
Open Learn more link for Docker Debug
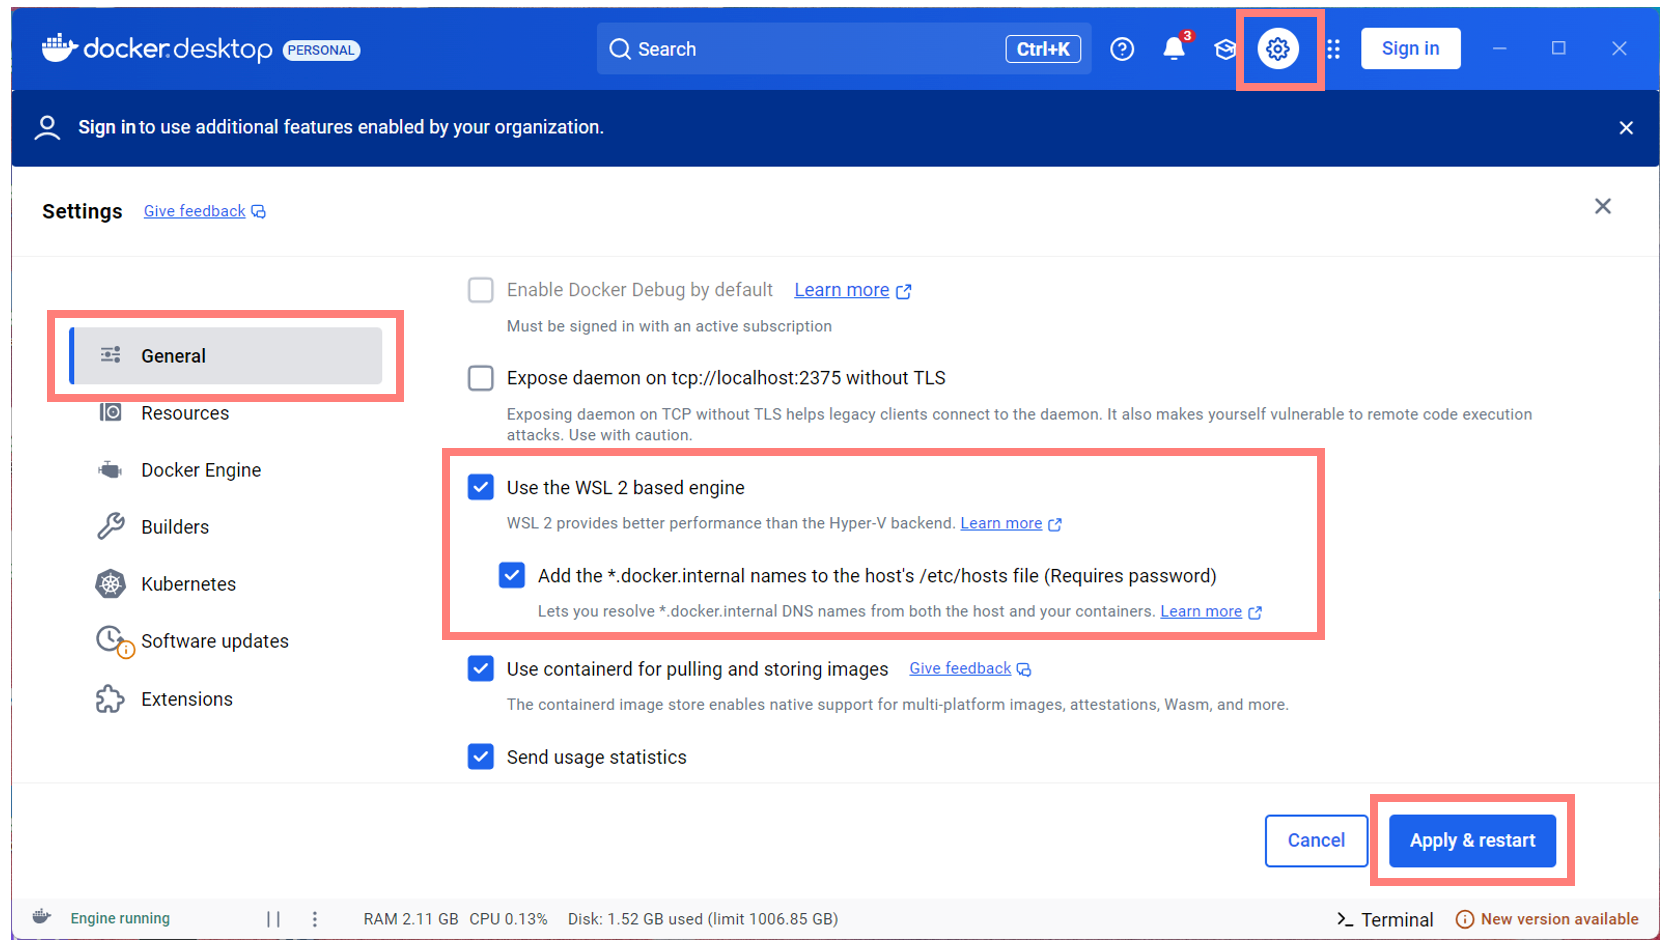coord(842,290)
